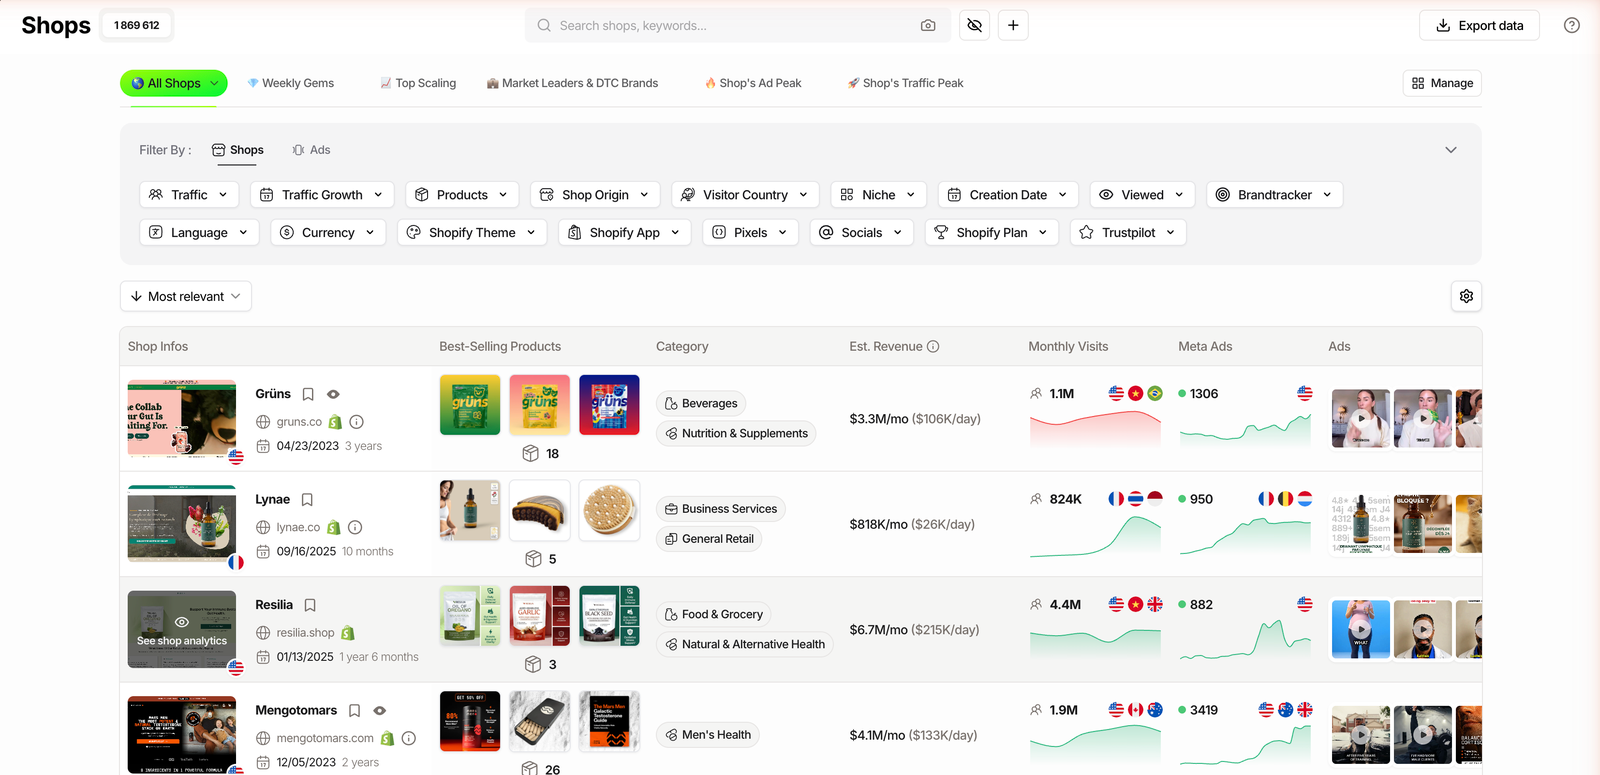Click the Shopify icon next to lynae.co
Image resolution: width=1600 pixels, height=775 pixels.
point(334,527)
